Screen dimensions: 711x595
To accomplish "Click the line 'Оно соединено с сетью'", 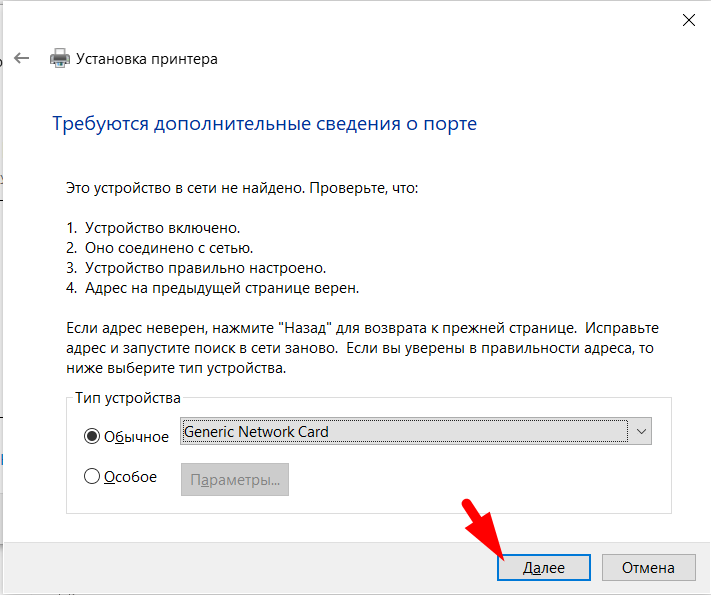I will click(159, 249).
